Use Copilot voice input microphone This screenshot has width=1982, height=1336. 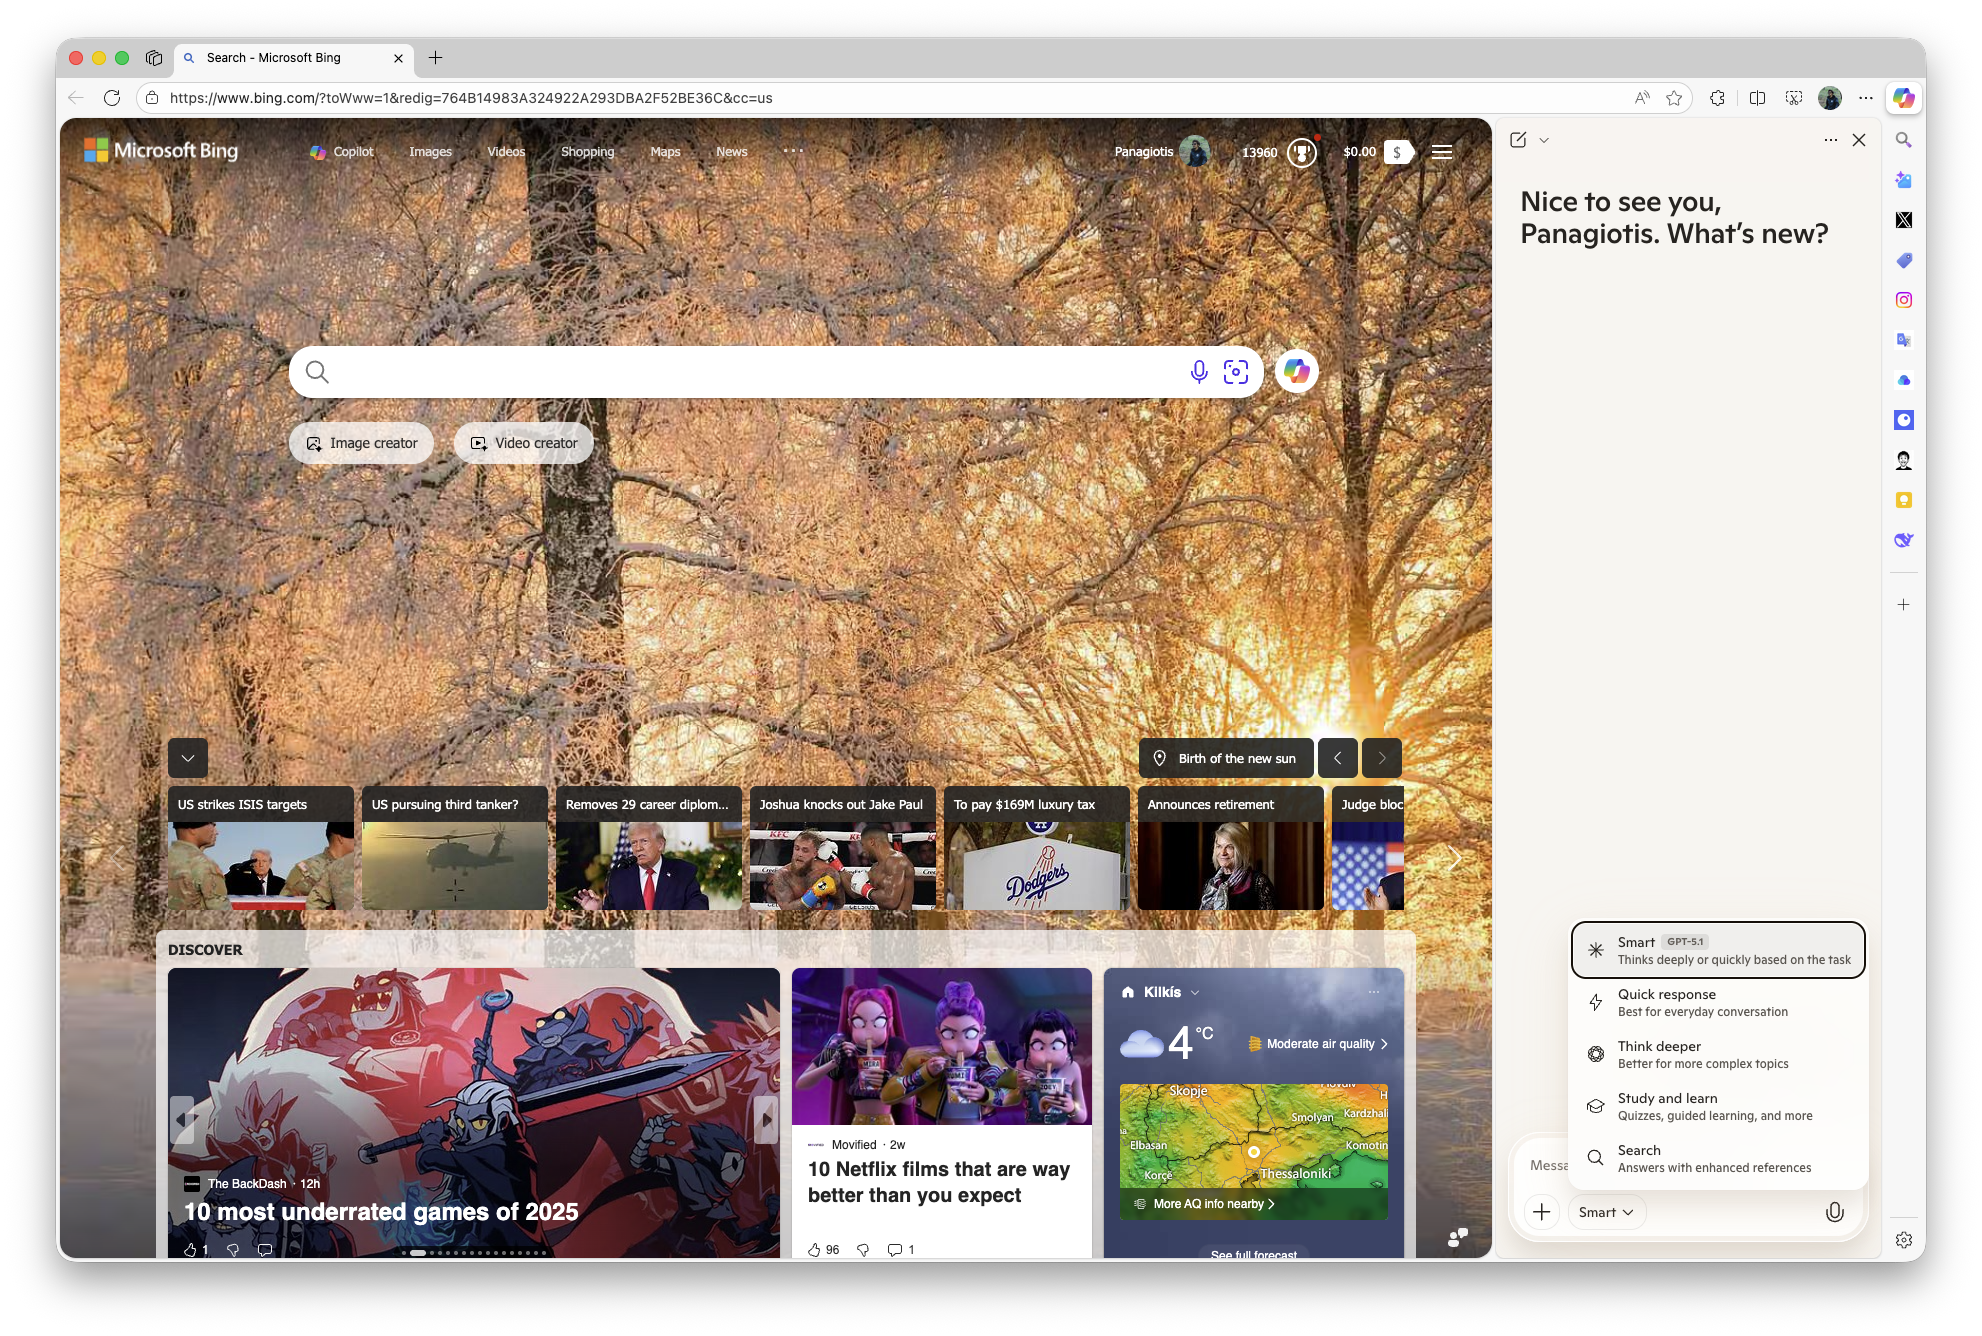coord(1835,1211)
